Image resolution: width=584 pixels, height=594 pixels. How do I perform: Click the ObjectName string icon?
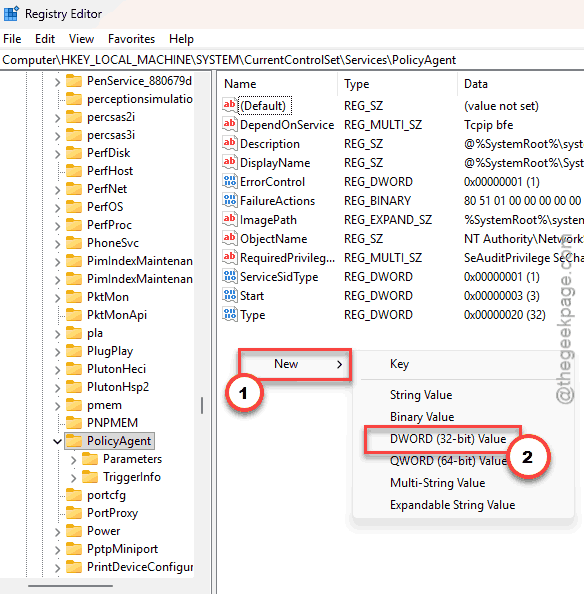pos(230,238)
